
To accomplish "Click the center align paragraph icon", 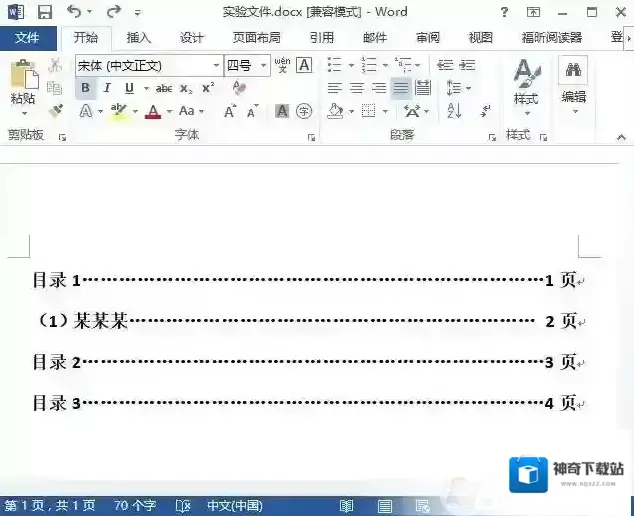I will point(356,88).
